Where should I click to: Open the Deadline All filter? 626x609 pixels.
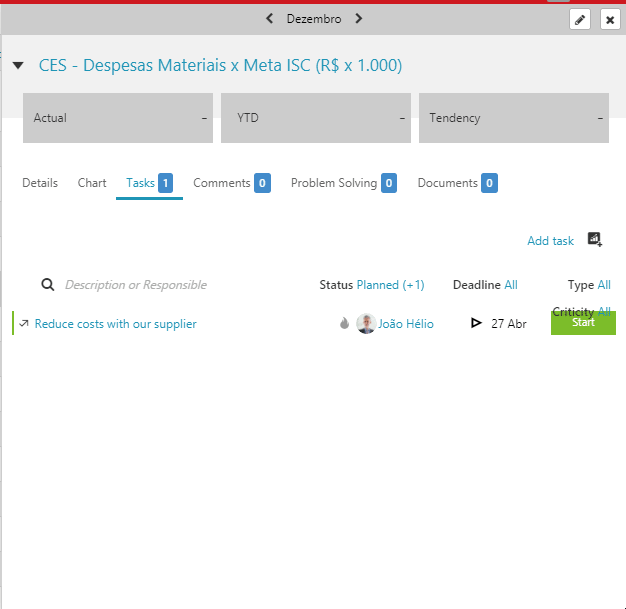(x=485, y=285)
